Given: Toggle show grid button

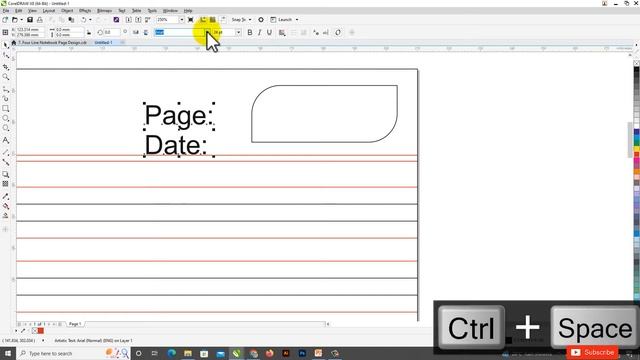Looking at the screenshot, I should pyautogui.click(x=213, y=20).
